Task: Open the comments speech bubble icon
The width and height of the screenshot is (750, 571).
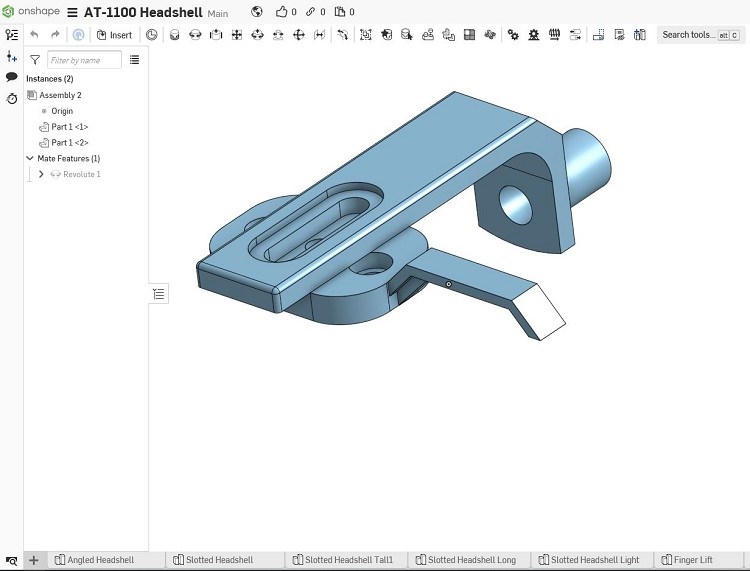Action: pyautogui.click(x=11, y=77)
